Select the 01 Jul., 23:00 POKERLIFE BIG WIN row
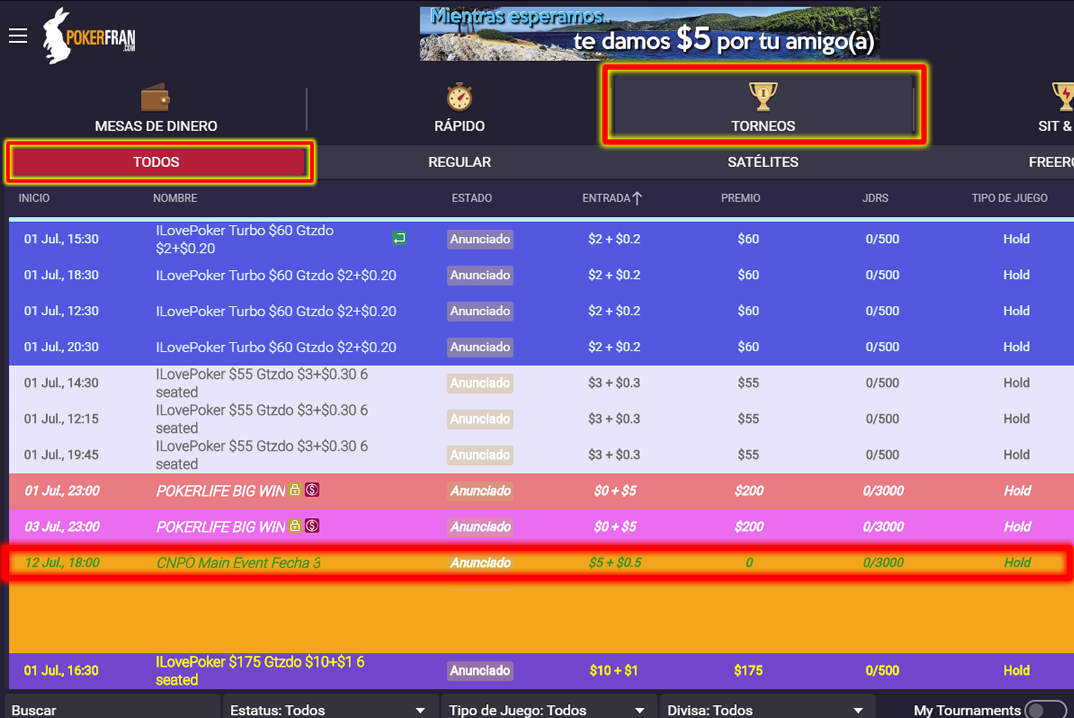 point(541,491)
